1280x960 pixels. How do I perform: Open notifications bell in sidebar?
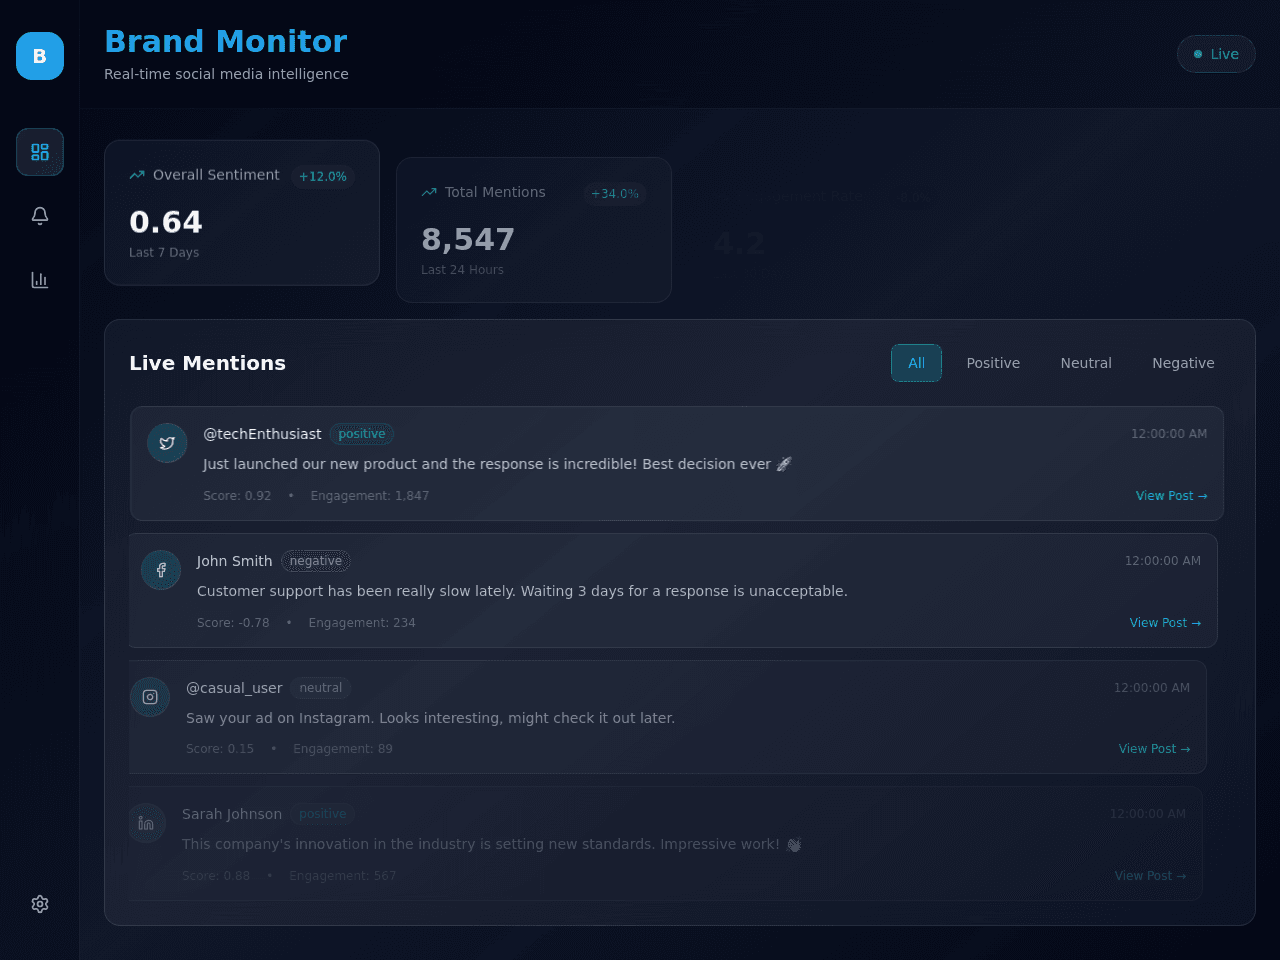(x=40, y=216)
